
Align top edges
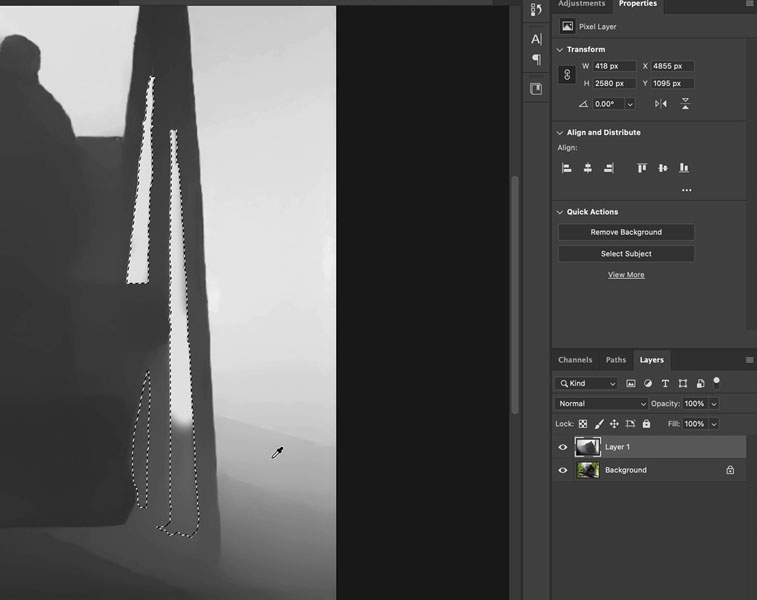coord(642,168)
